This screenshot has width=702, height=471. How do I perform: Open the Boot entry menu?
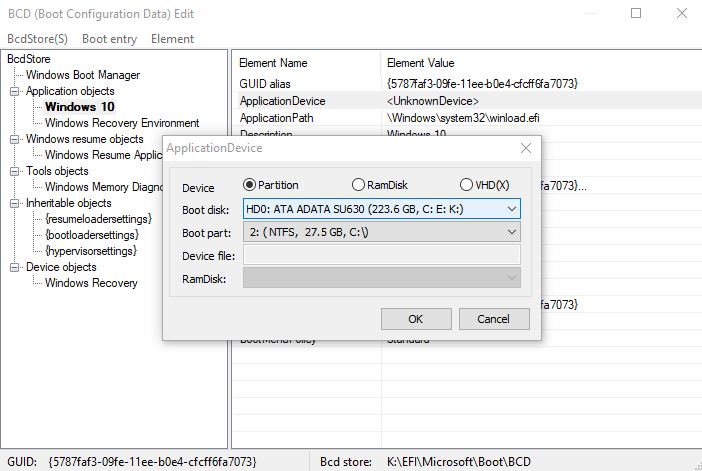(109, 39)
